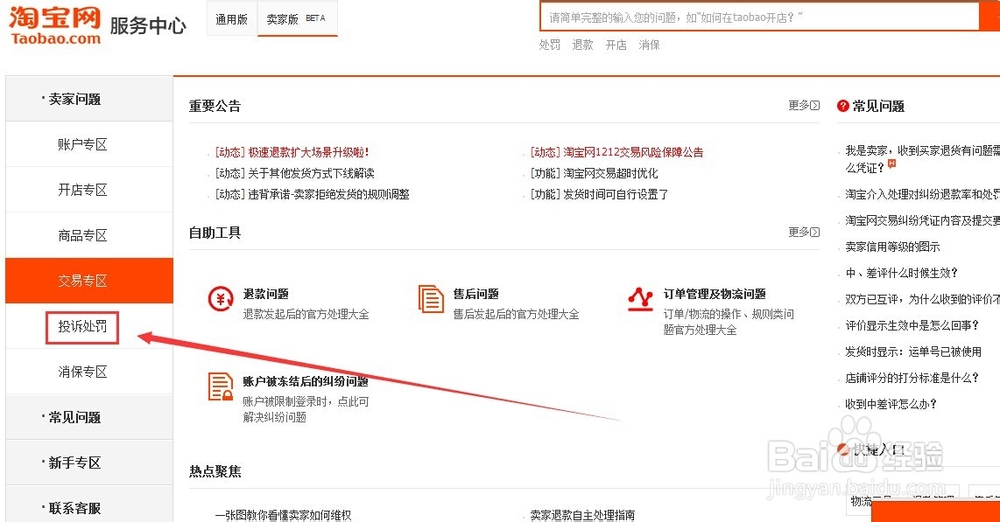
Task: Open FAQ 淘宝介入处理对纠纷退款率
Action: [922, 195]
